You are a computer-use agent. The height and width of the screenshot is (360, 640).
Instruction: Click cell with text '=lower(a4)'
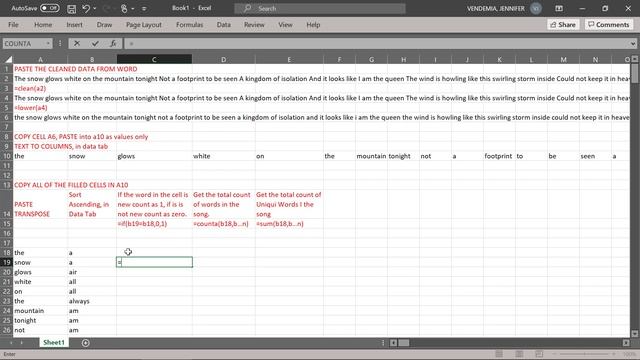40,108
